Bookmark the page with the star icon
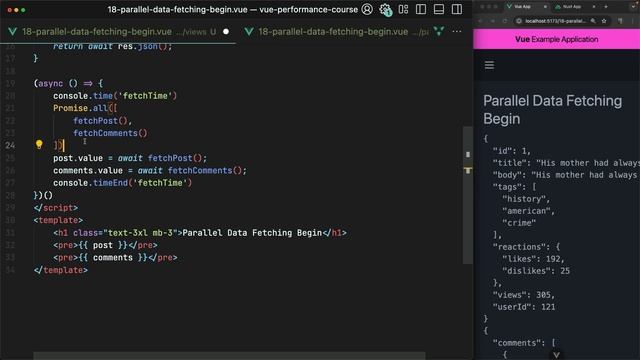The width and height of the screenshot is (640, 360). coord(604,21)
